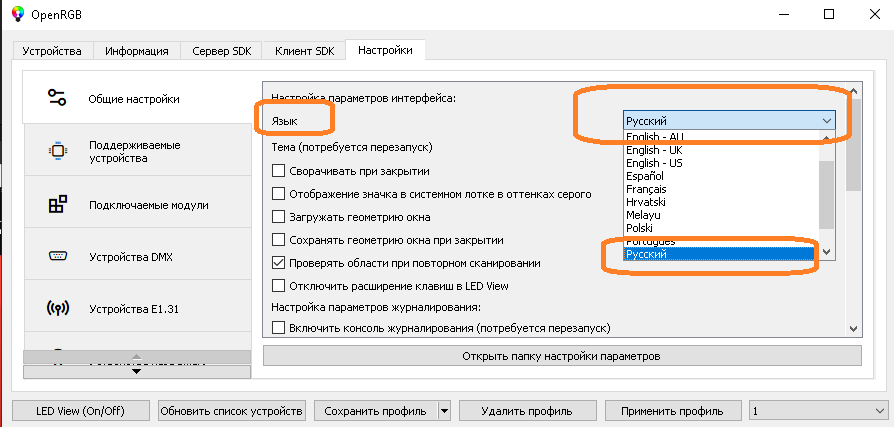The height and width of the screenshot is (427, 894).
Task: Switch to the Клиент SDK tab
Action: (303, 51)
